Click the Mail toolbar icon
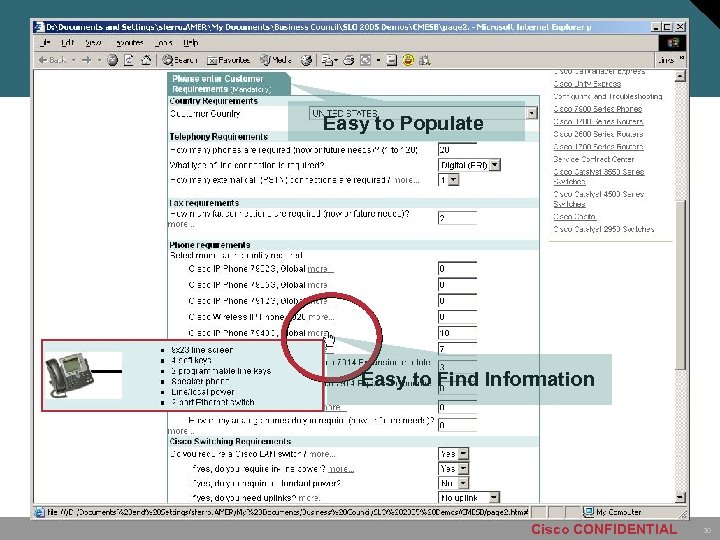 click(327, 60)
